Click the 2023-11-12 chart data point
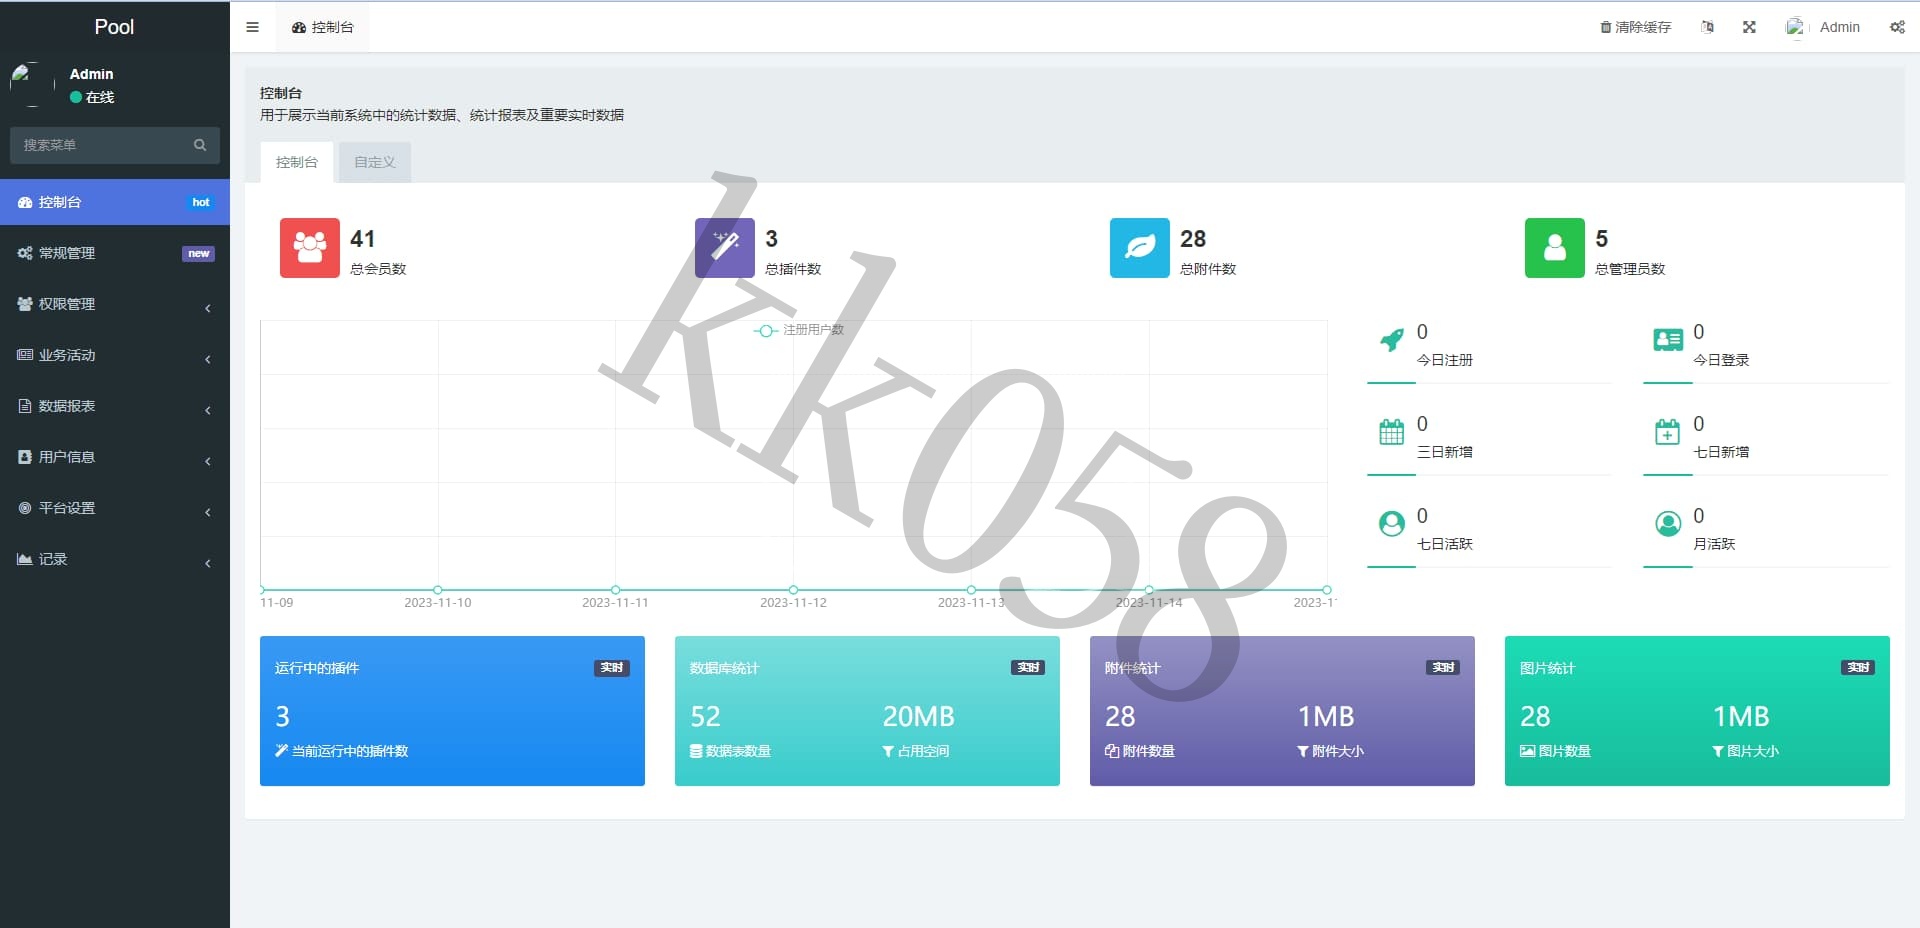The width and height of the screenshot is (1920, 928). [x=793, y=590]
